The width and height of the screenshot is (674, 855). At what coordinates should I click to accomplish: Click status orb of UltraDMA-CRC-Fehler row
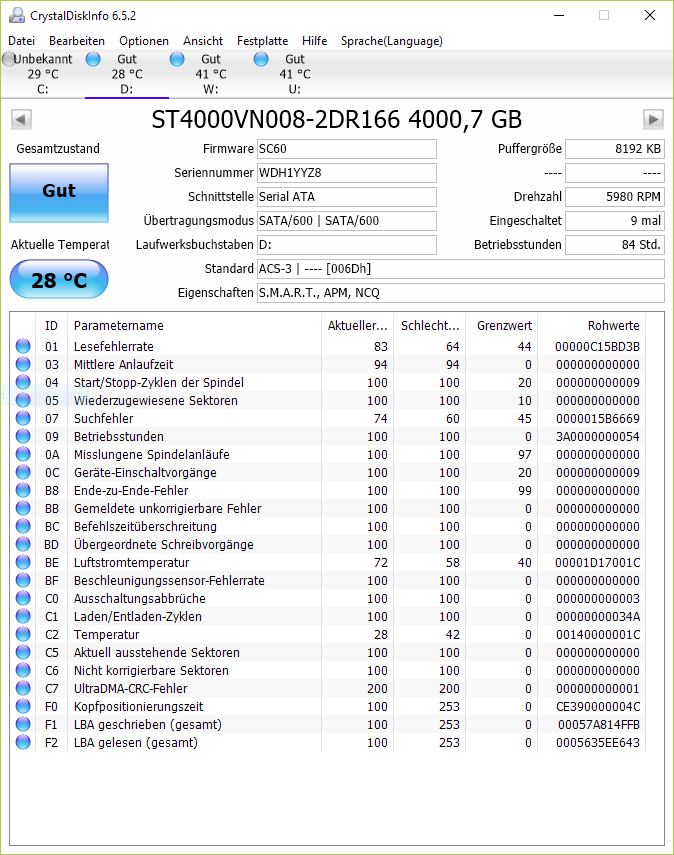(23, 688)
